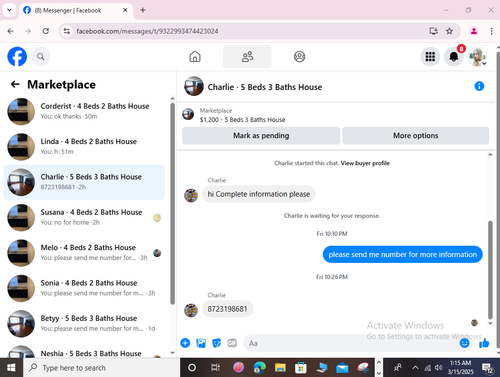Open the Windows Start menu
Screen dimensions: 500x377
click(11, 368)
